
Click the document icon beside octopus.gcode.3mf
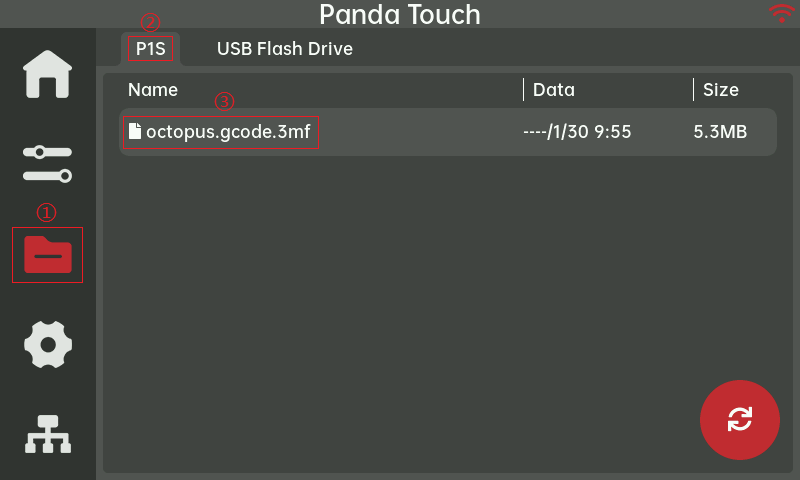click(x=135, y=131)
